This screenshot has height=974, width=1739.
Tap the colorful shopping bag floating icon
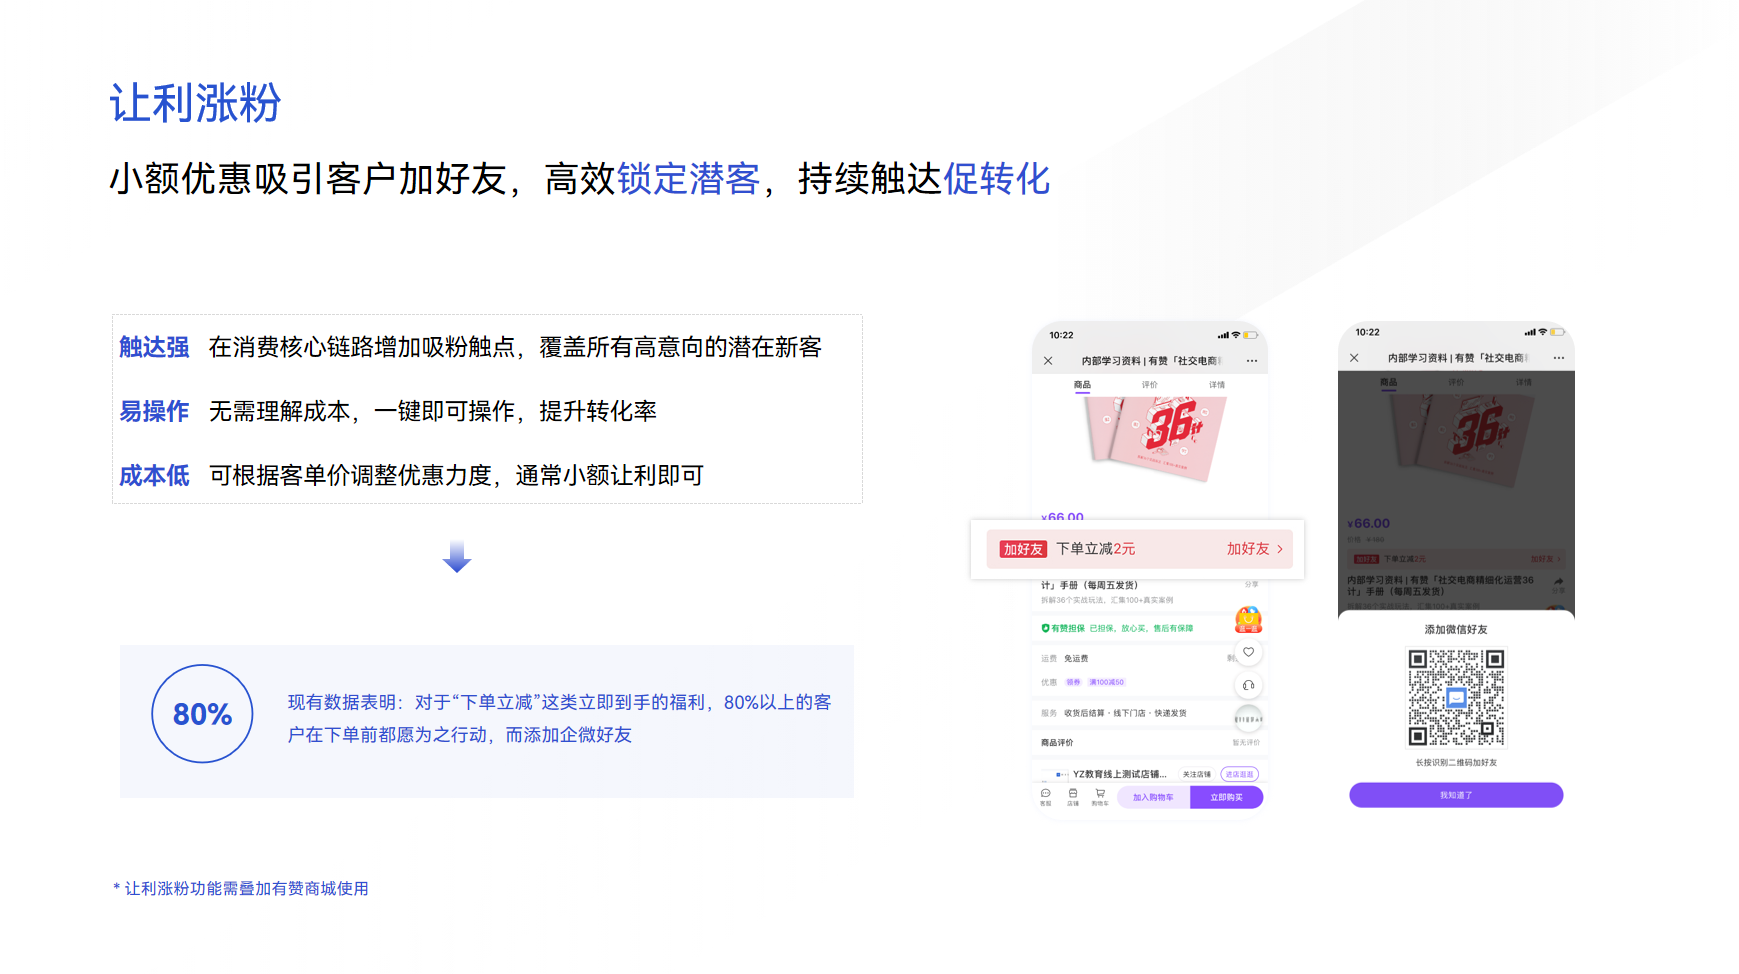click(x=1248, y=620)
